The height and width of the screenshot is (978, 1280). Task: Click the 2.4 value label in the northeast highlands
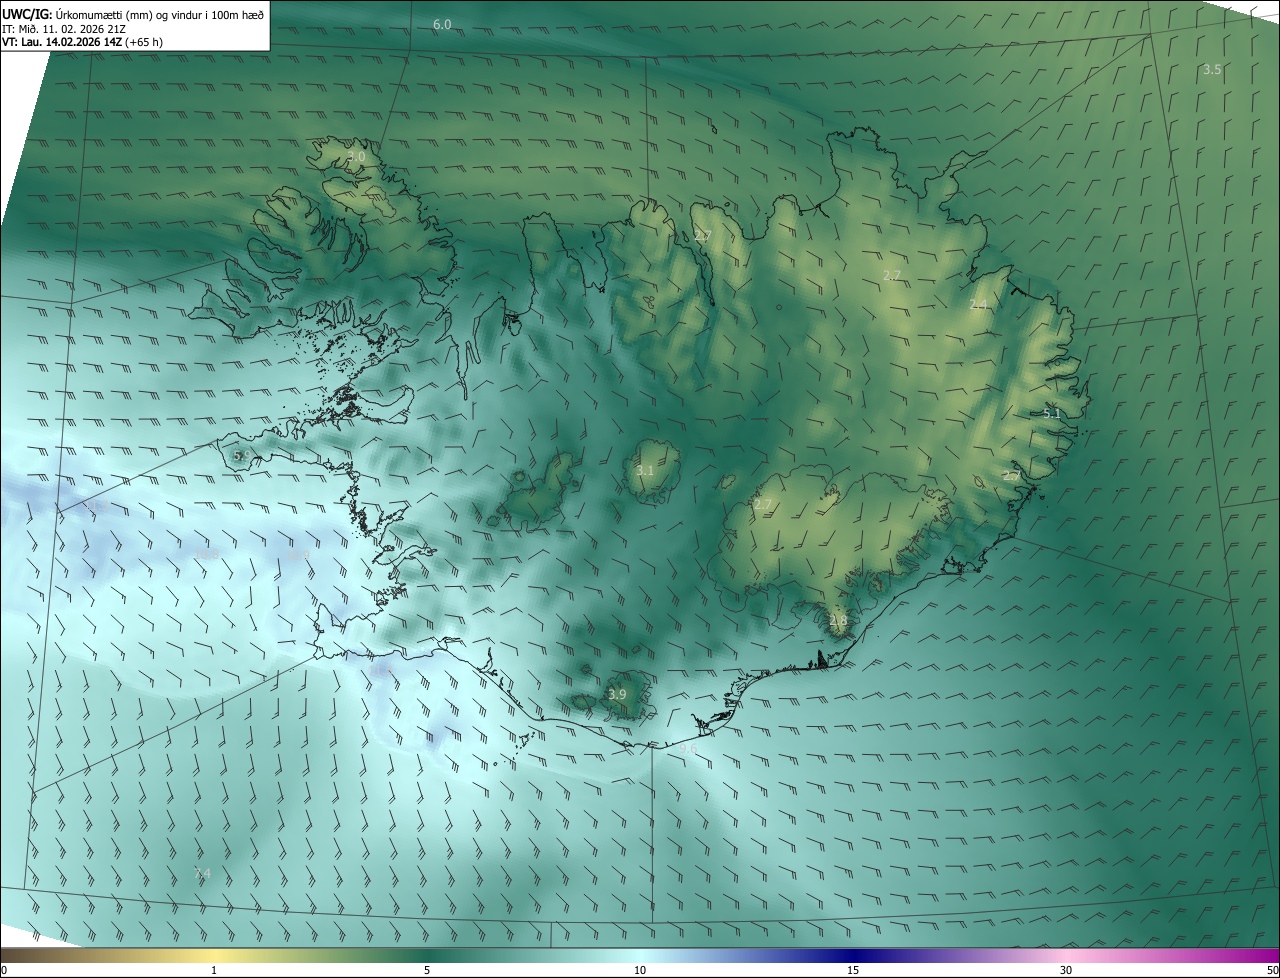978,304
